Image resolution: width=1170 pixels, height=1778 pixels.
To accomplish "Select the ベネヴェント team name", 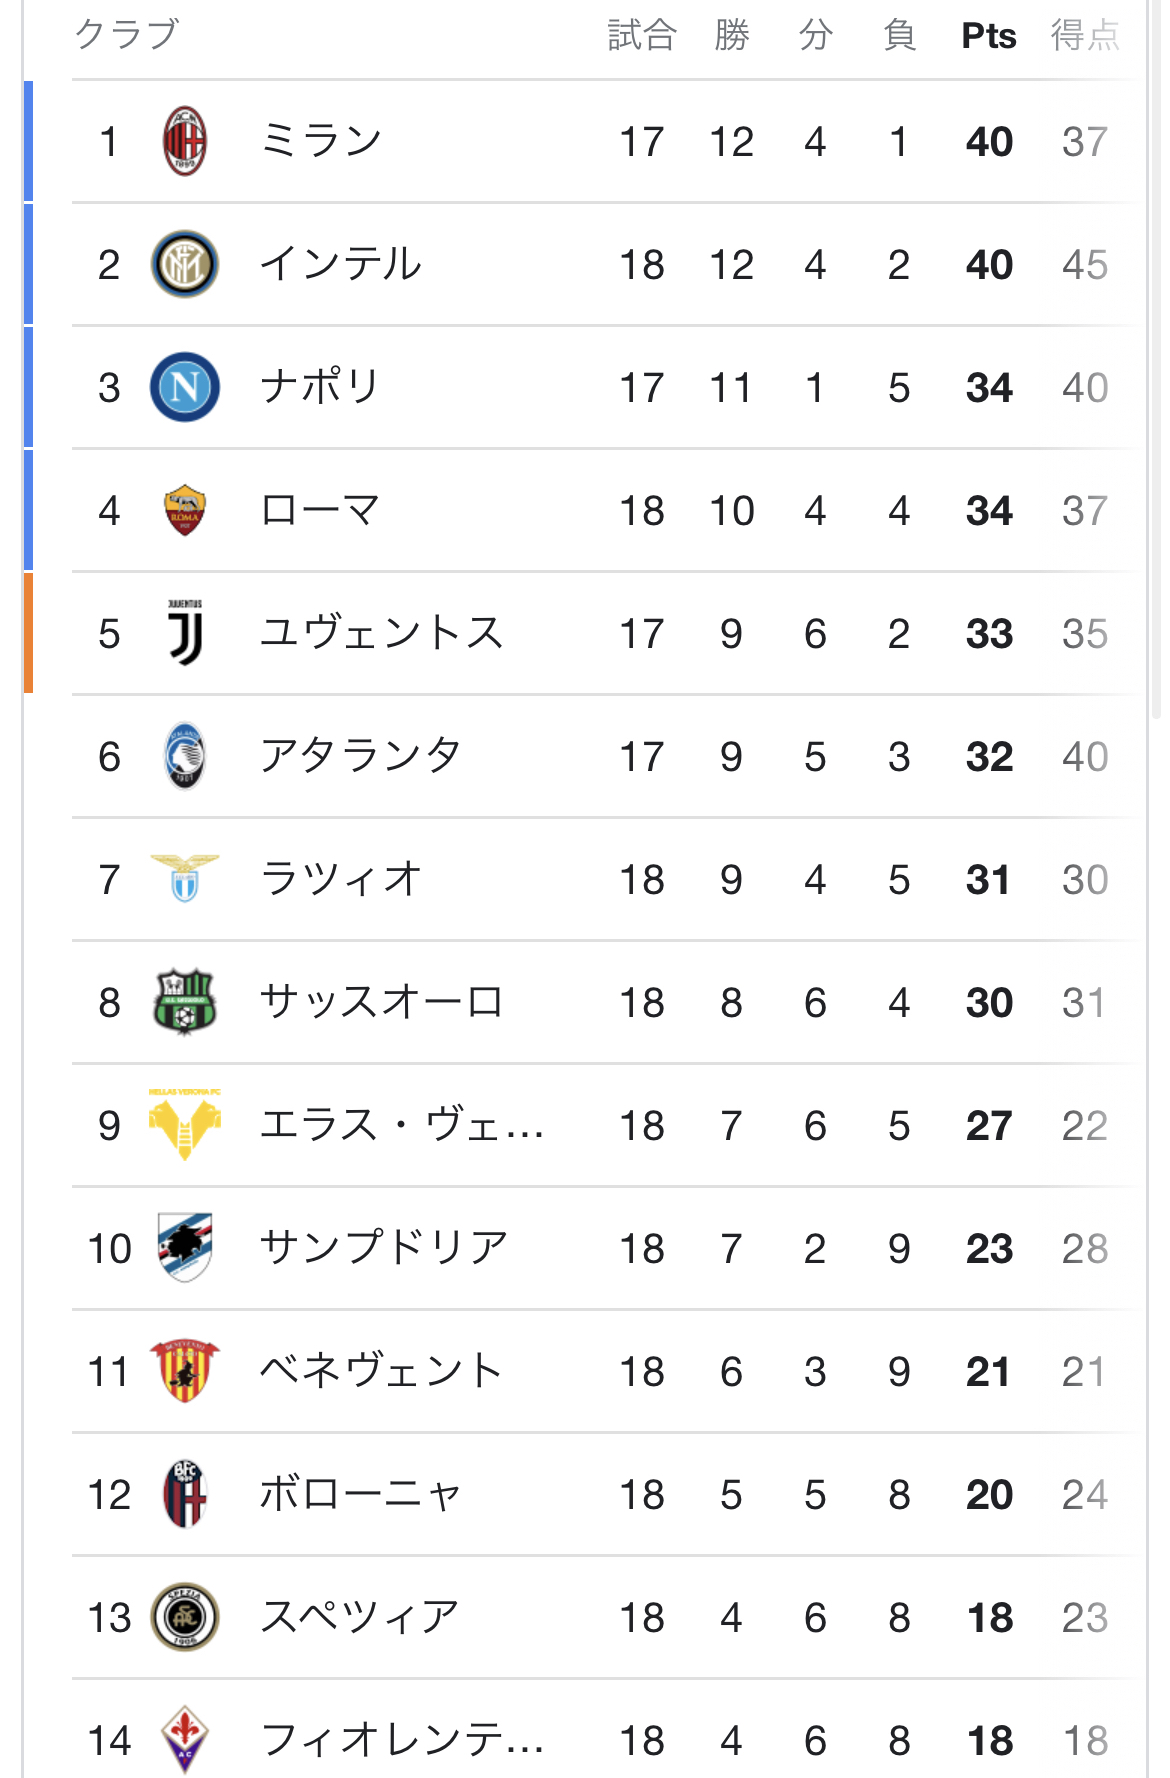I will (381, 1371).
